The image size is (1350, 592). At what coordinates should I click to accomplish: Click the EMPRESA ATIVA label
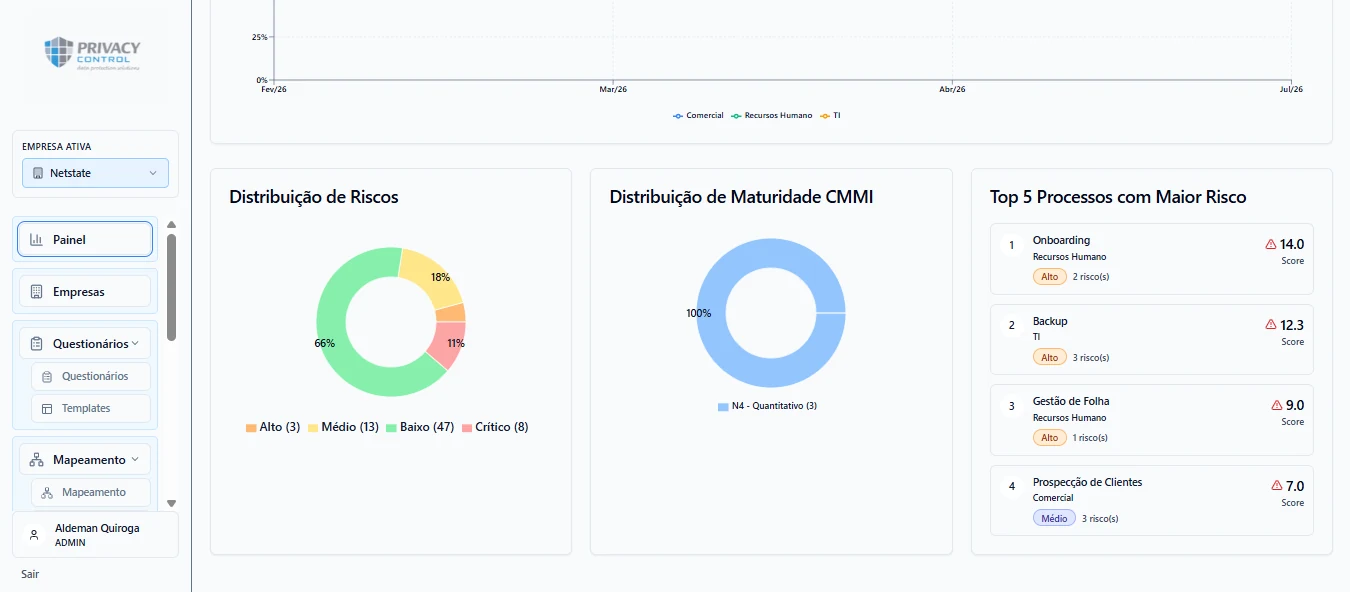[x=56, y=147]
